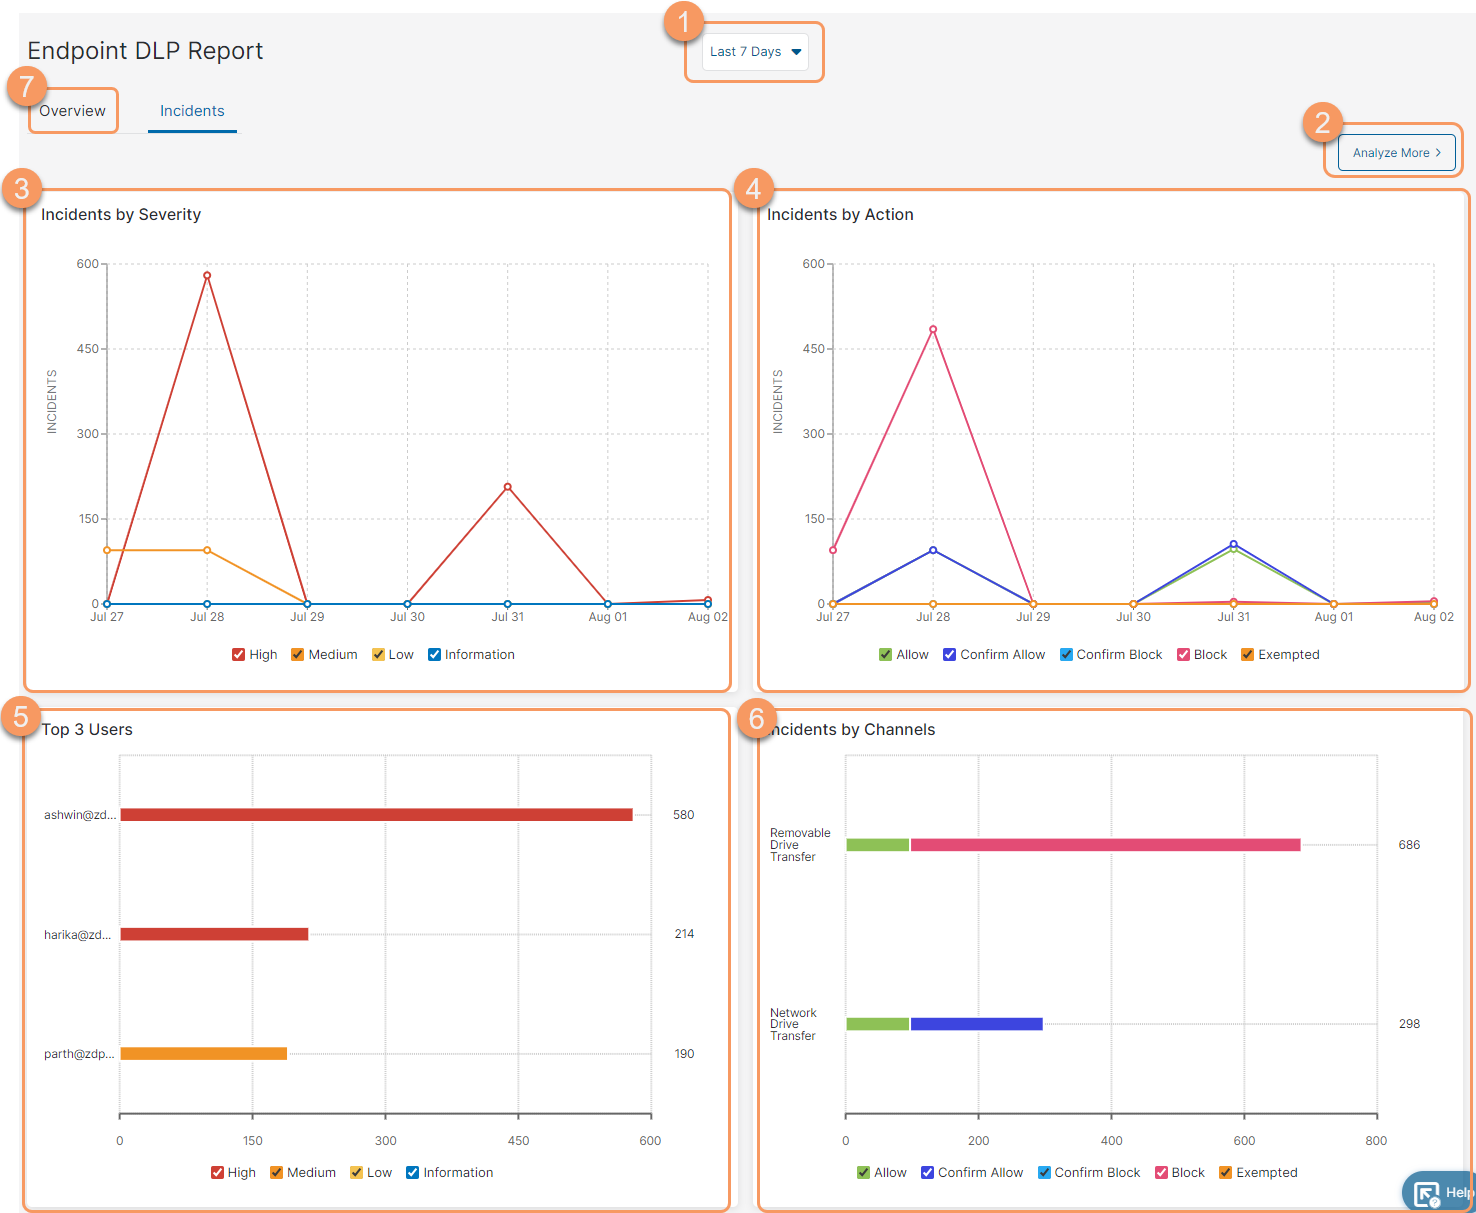Image resolution: width=1476 pixels, height=1213 pixels.
Task: Uncheck Low in the Top 3 Users legend
Action: tap(356, 1172)
